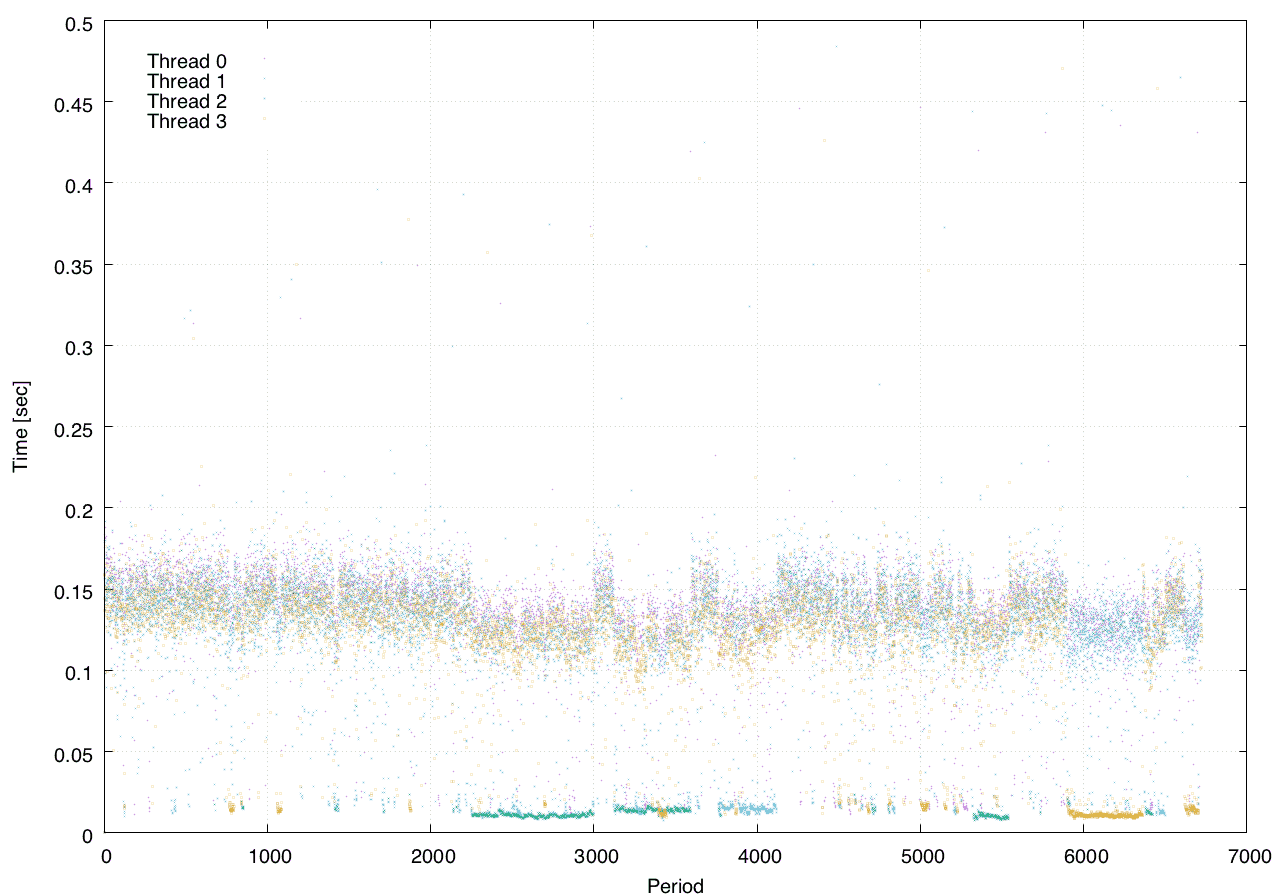Click y-axis tick label 0.1

(x=81, y=671)
